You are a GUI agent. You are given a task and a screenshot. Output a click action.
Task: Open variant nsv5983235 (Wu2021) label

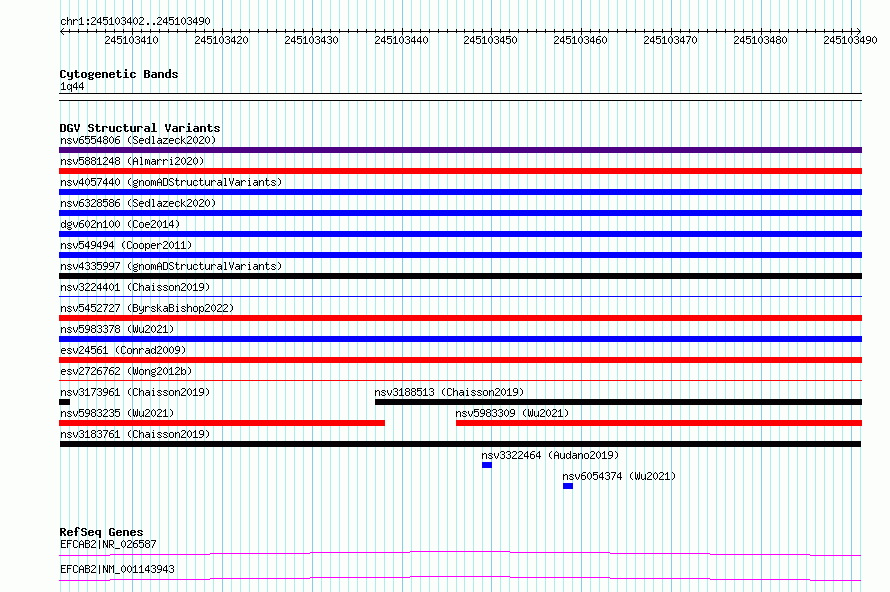pyautogui.click(x=117, y=413)
